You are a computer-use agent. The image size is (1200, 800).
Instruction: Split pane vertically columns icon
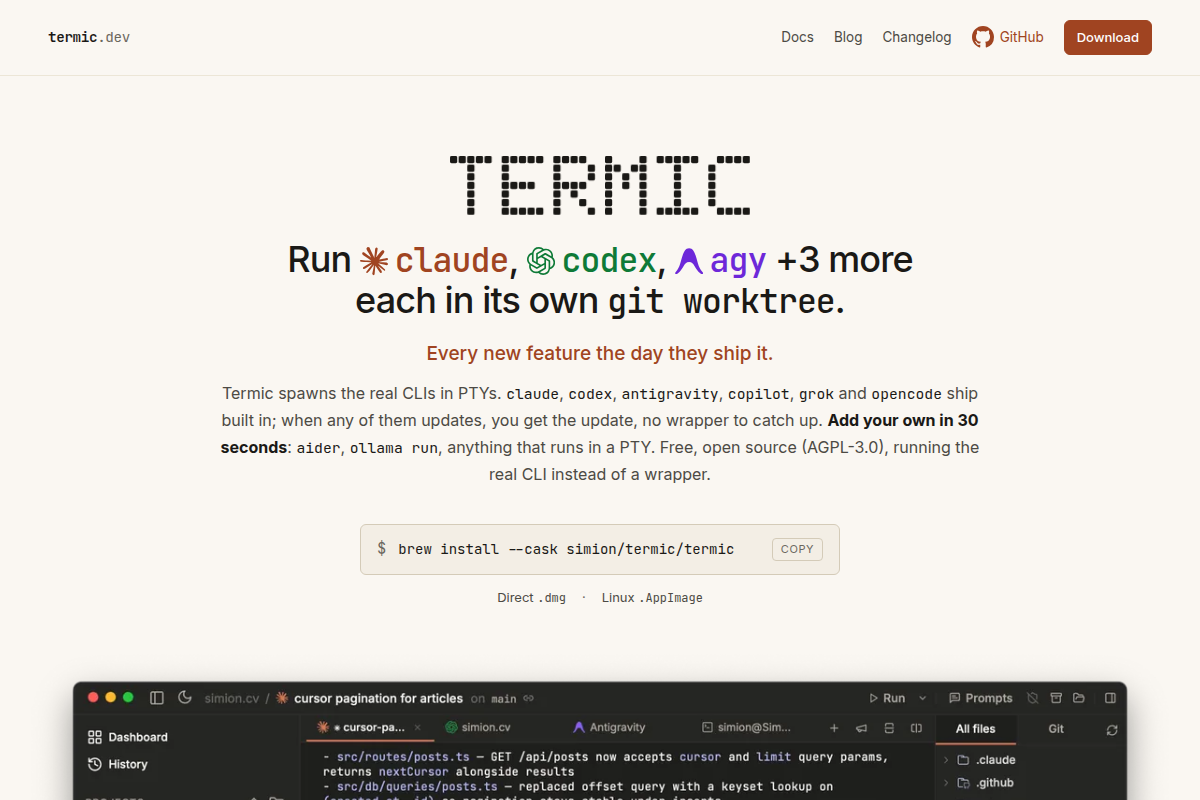(916, 728)
